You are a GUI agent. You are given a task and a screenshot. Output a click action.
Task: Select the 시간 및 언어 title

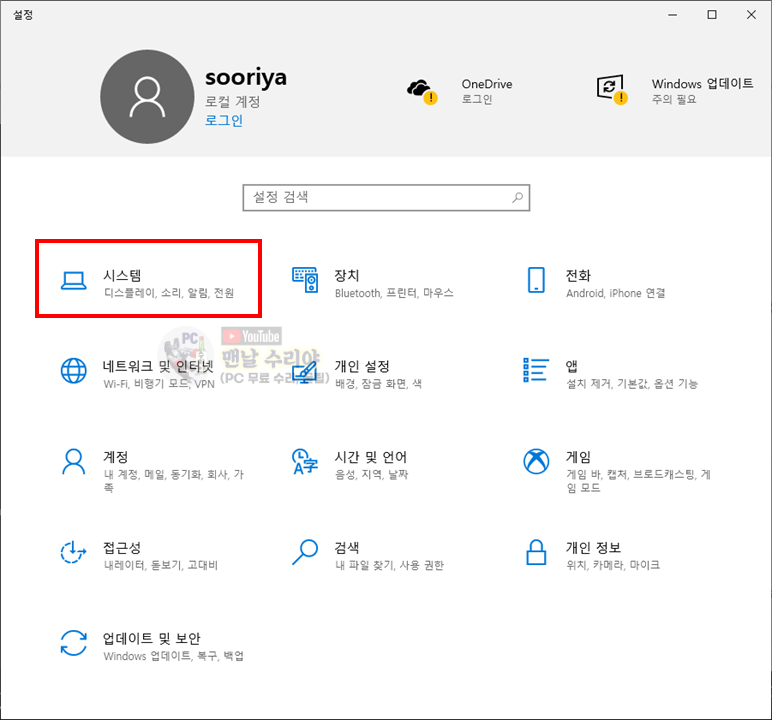point(371,457)
